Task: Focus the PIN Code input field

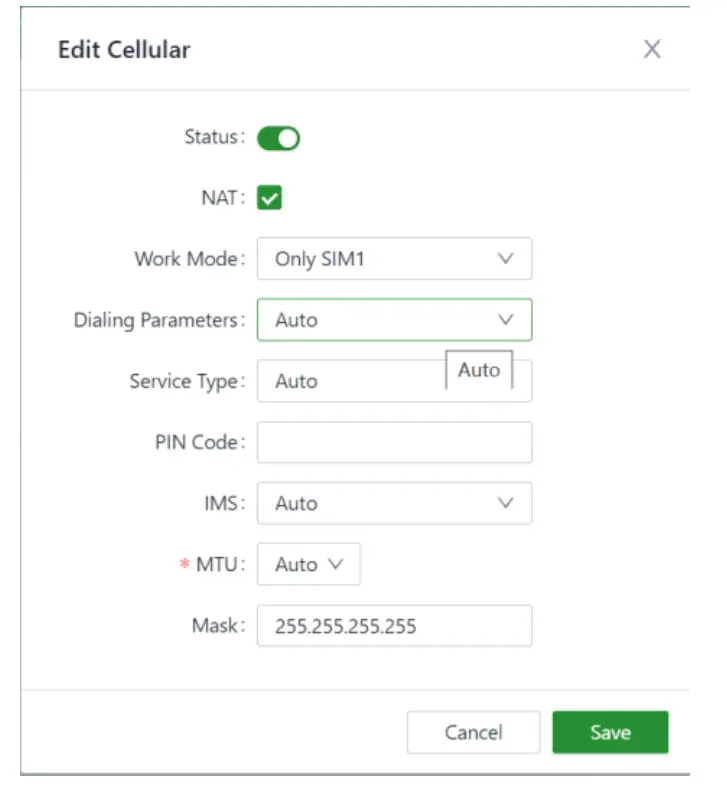Action: (393, 442)
